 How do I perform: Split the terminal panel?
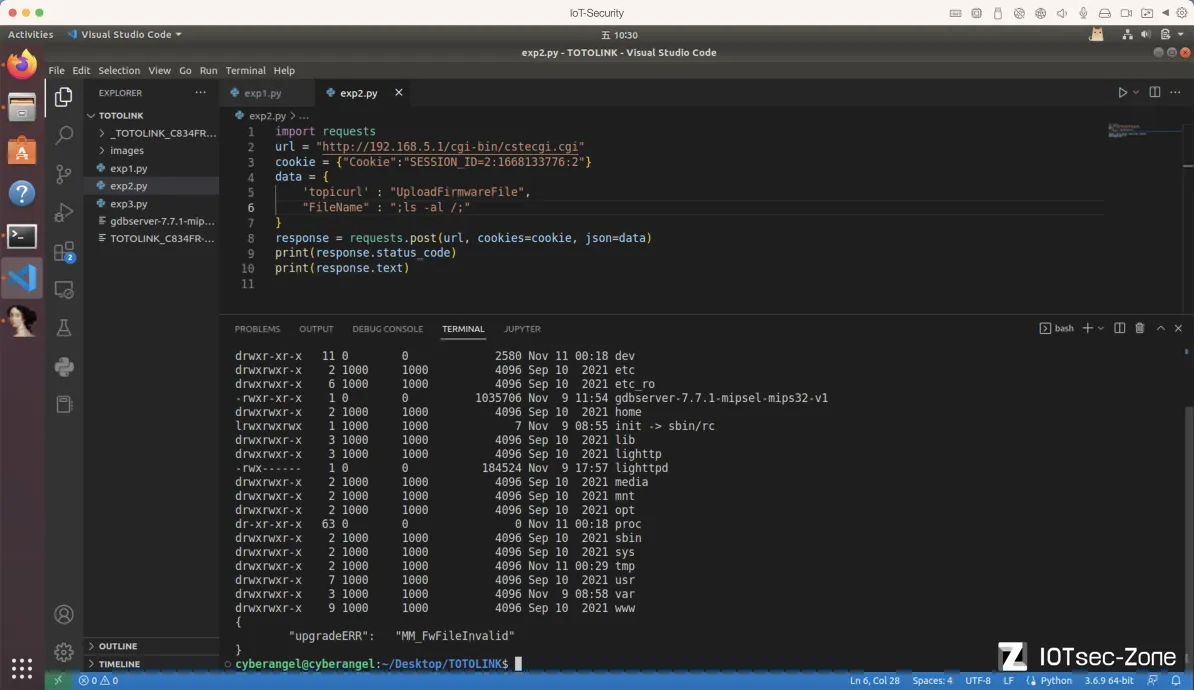pos(1119,328)
